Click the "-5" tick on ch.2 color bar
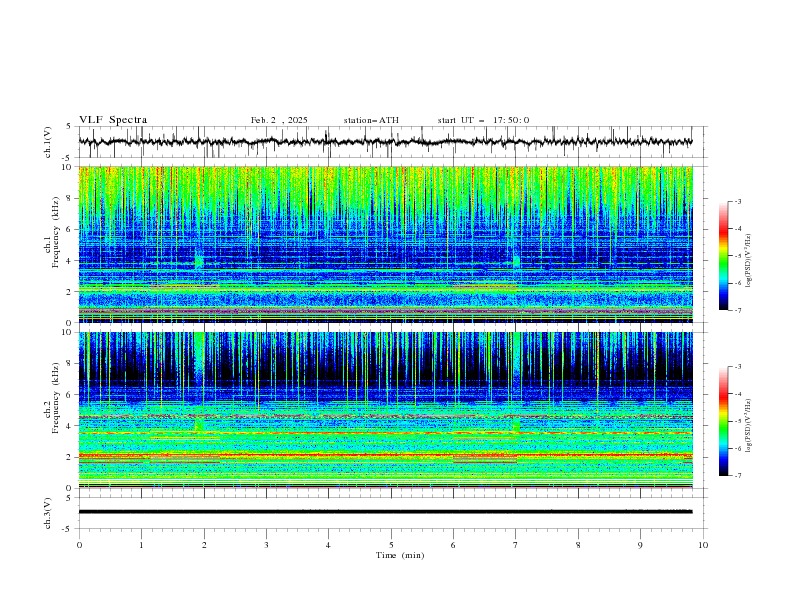The width and height of the screenshot is (792, 612). [737, 421]
